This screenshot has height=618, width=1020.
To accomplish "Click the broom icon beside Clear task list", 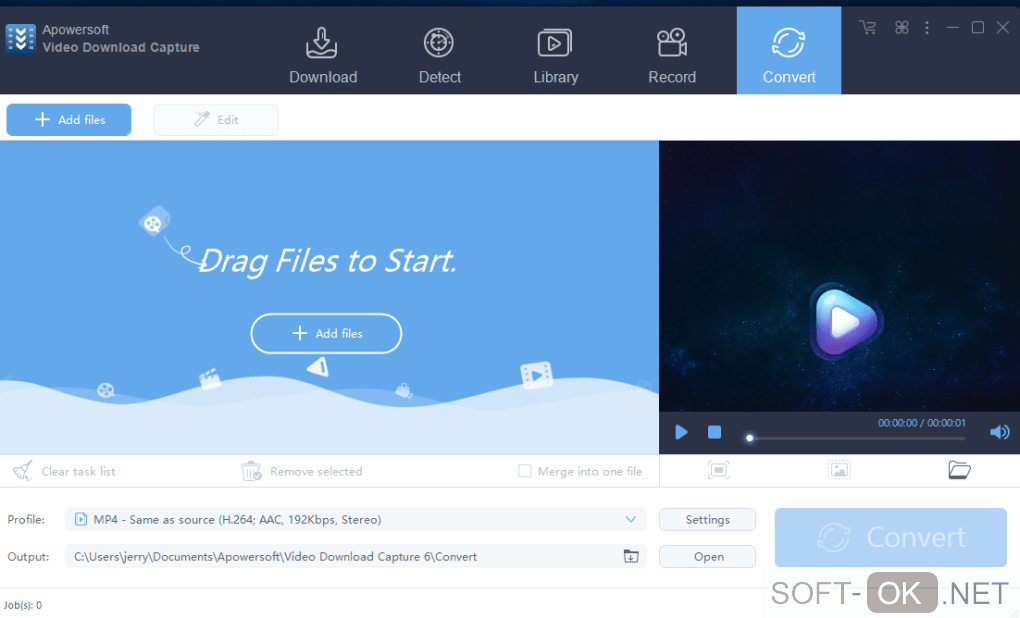I will coord(23,471).
